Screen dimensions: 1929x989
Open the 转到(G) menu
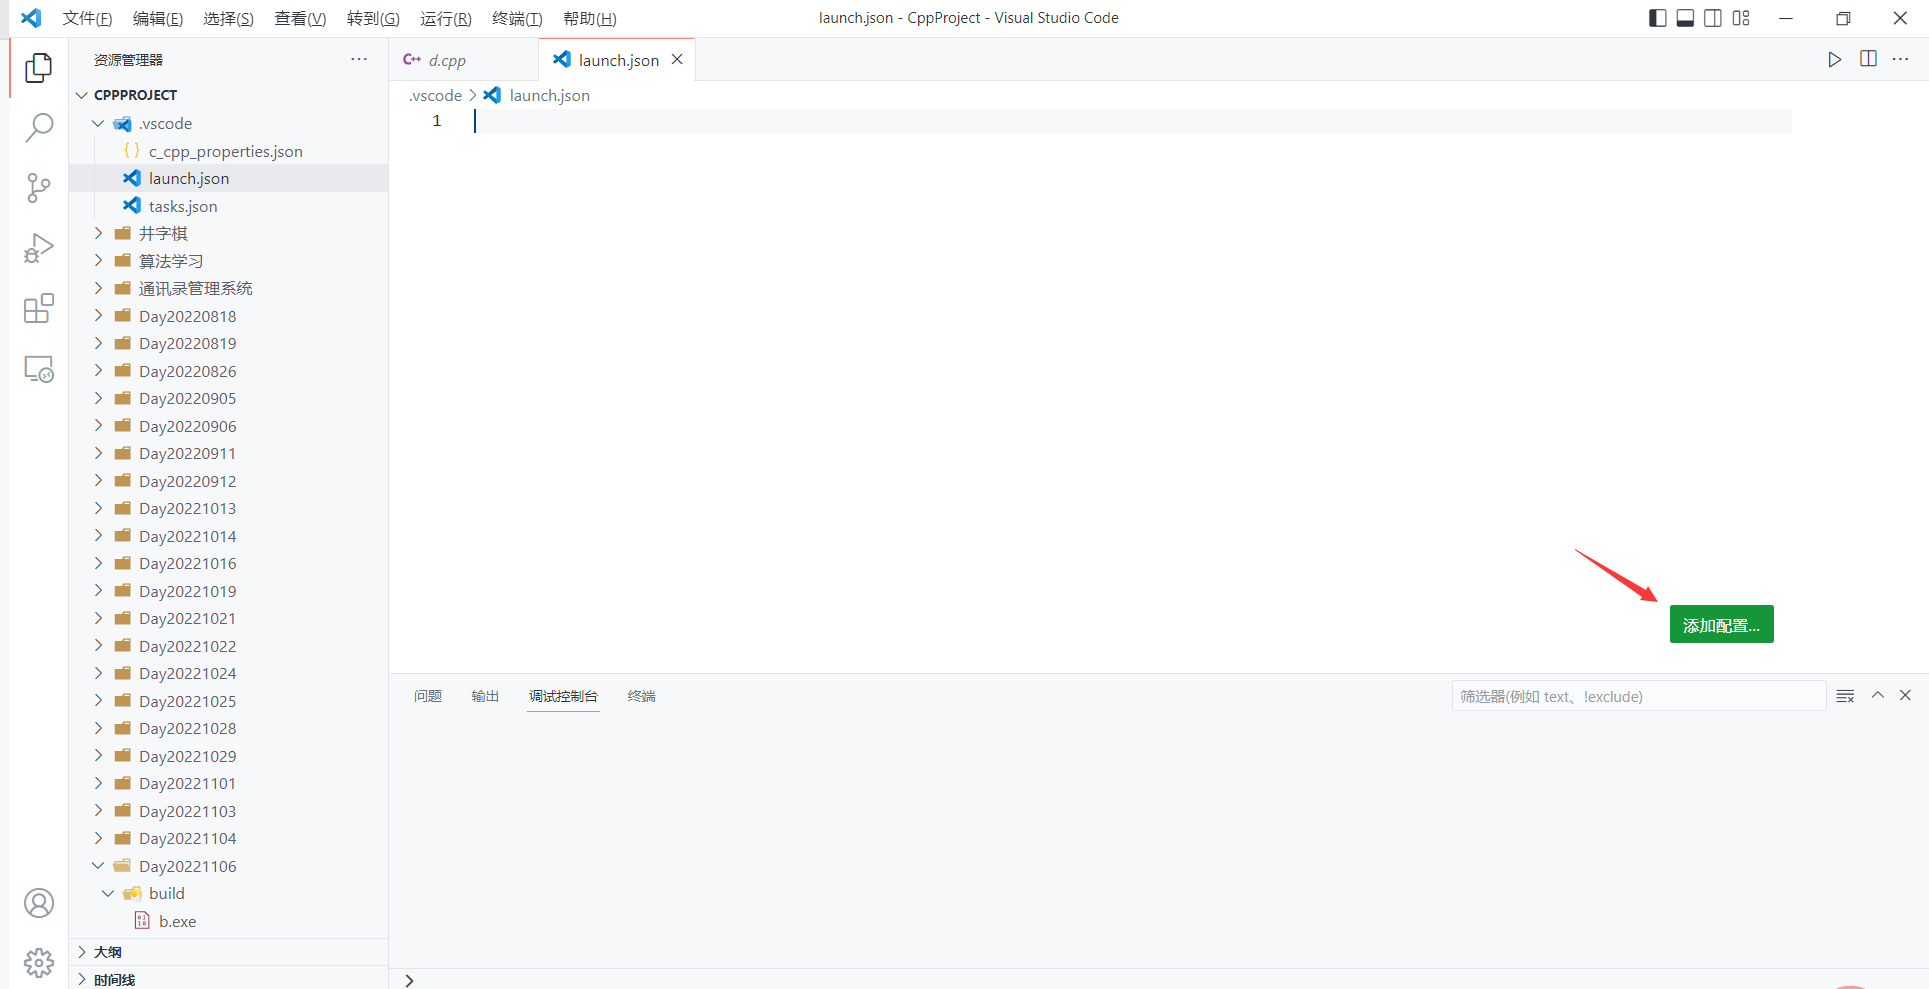tap(373, 18)
